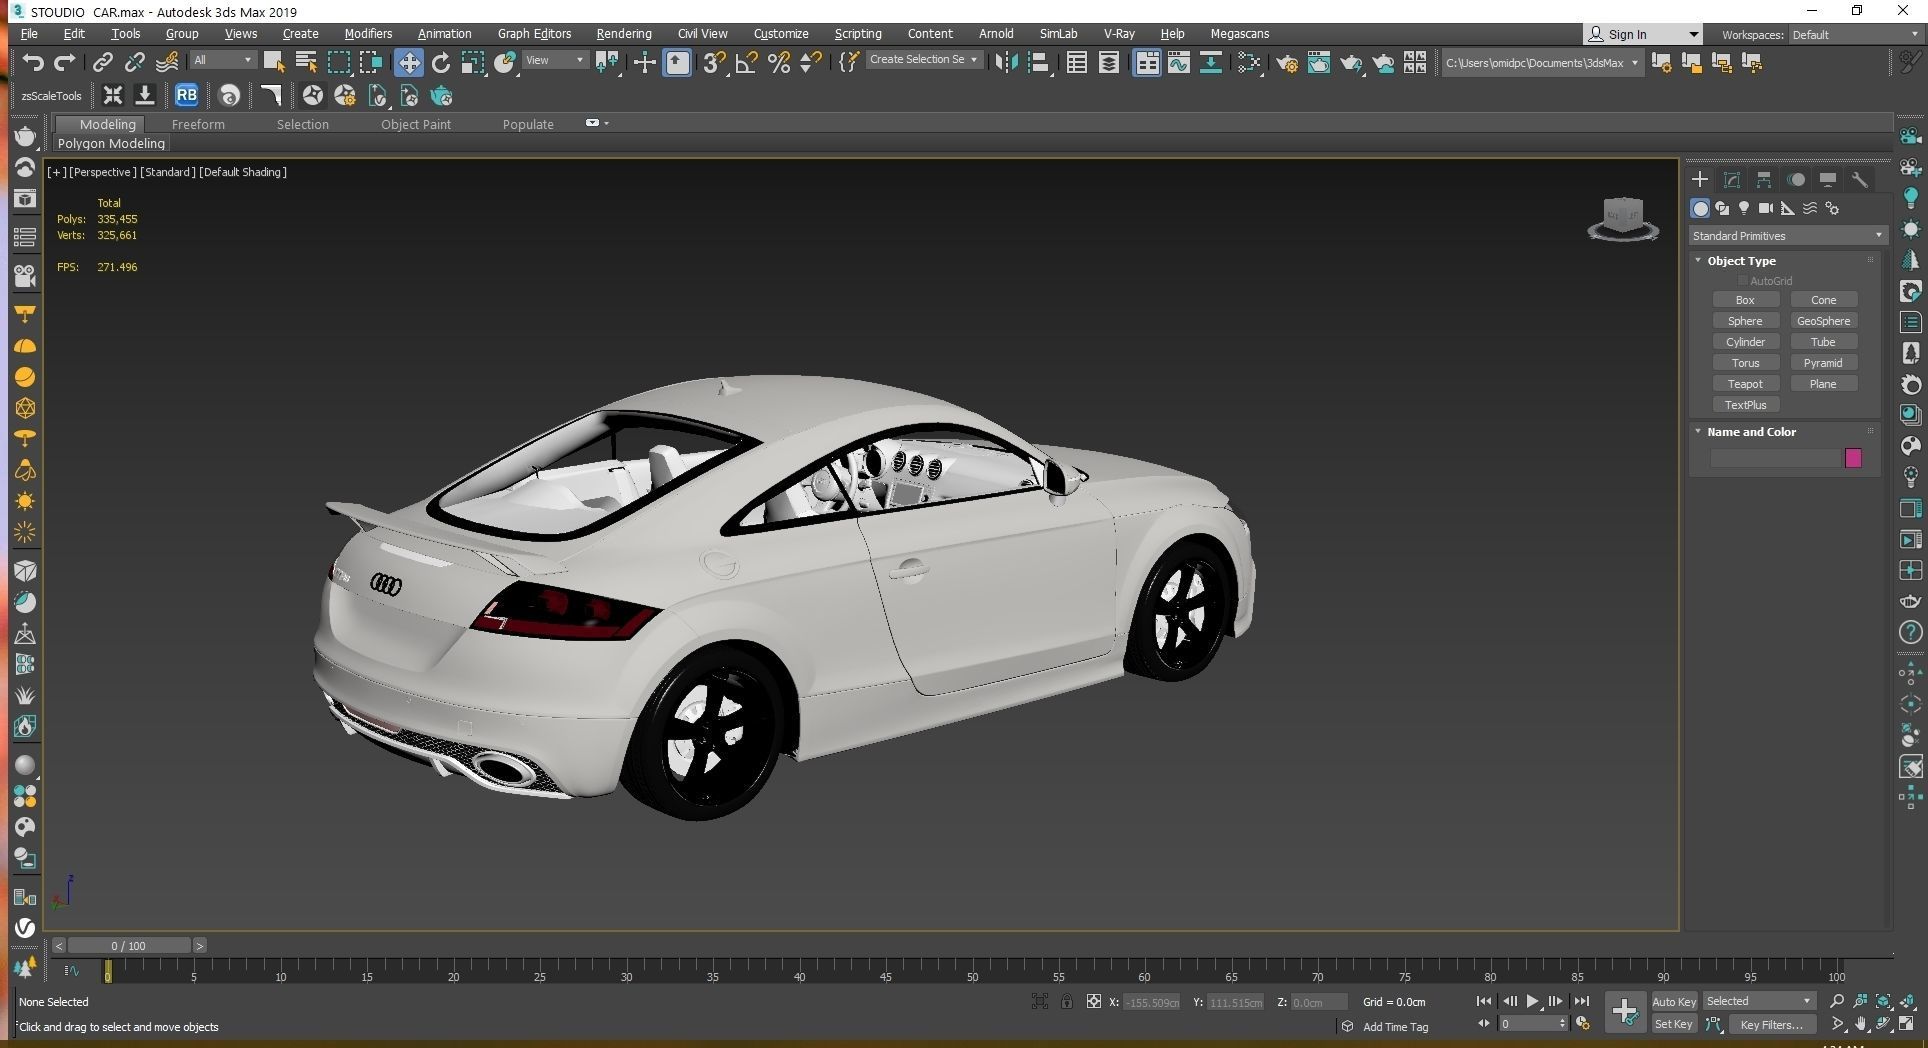The height and width of the screenshot is (1048, 1928).
Task: Click the Mirror tool icon
Action: pos(1006,63)
